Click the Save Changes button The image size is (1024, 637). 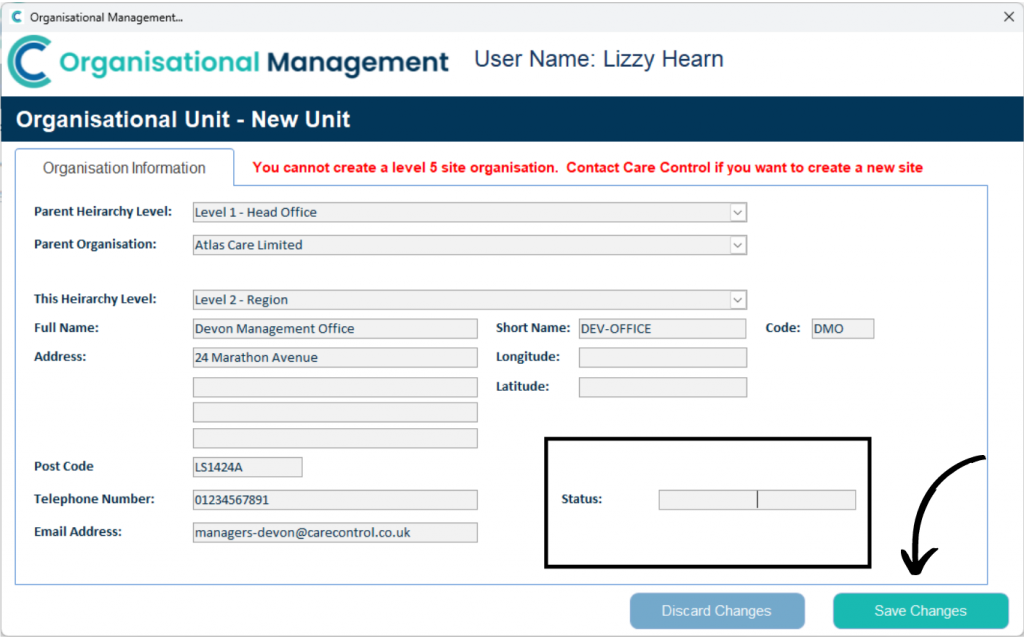click(921, 611)
